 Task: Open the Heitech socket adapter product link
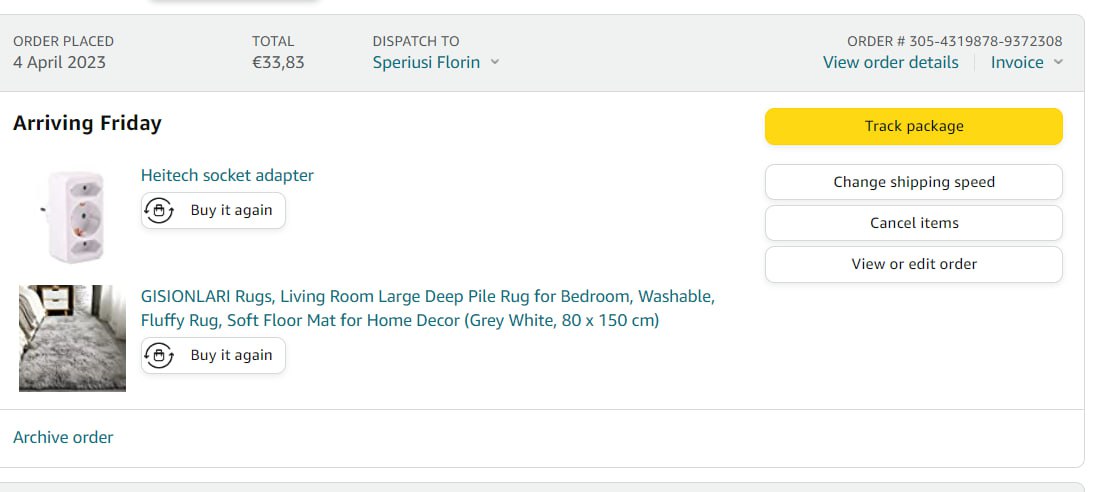227,176
